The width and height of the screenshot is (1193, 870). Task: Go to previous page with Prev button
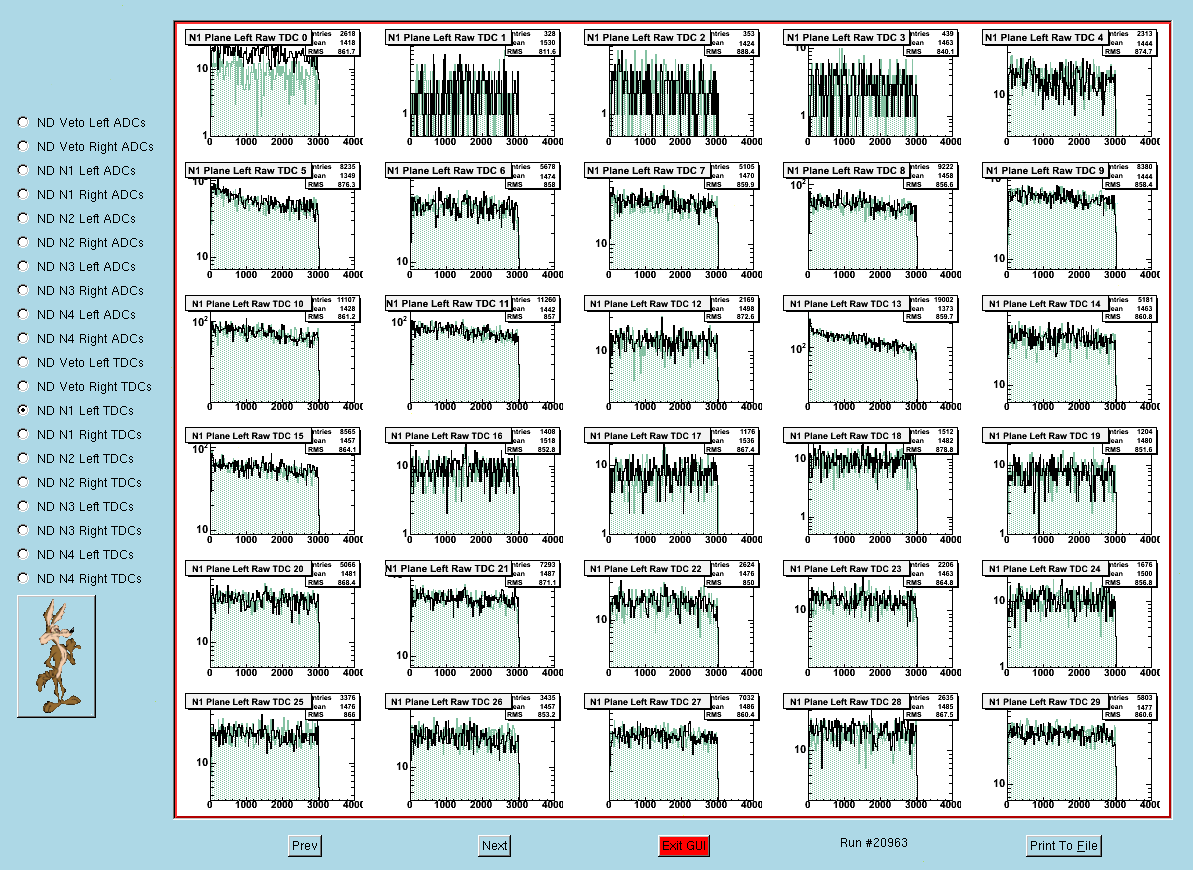[x=305, y=846]
